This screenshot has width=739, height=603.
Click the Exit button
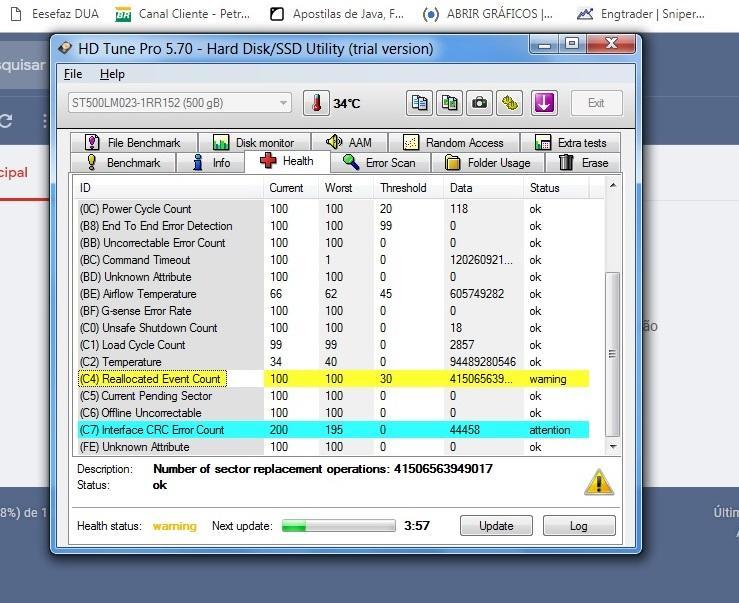click(x=596, y=103)
